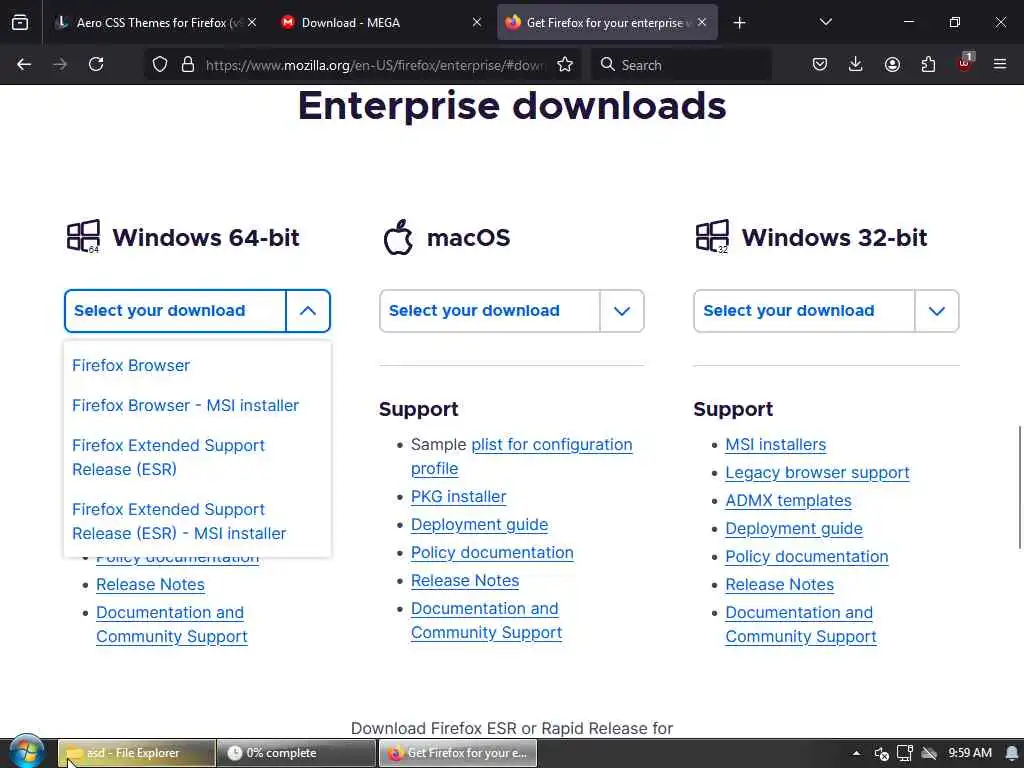This screenshot has width=1024, height=768.
Task: Open a new tab with plus button
Action: click(739, 23)
